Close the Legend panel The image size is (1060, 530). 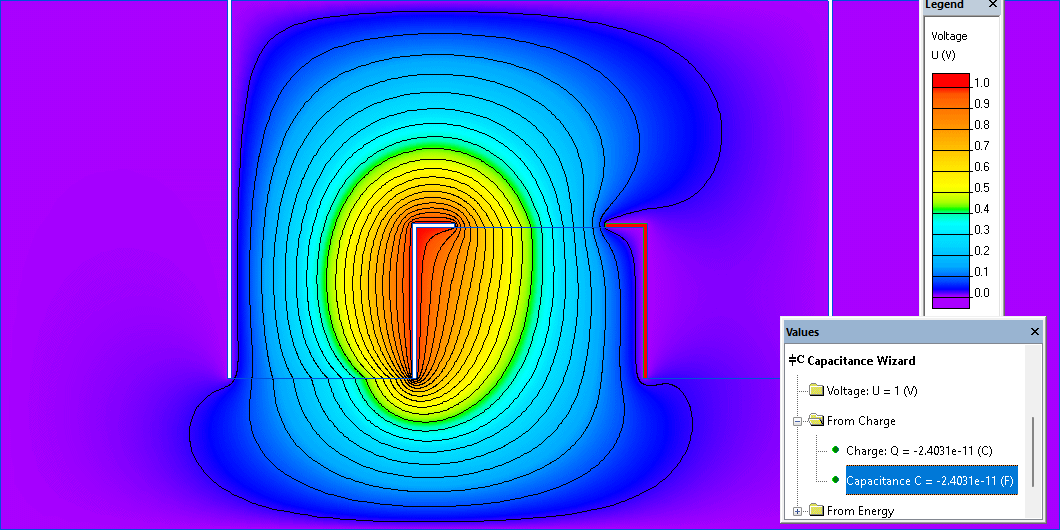point(992,5)
